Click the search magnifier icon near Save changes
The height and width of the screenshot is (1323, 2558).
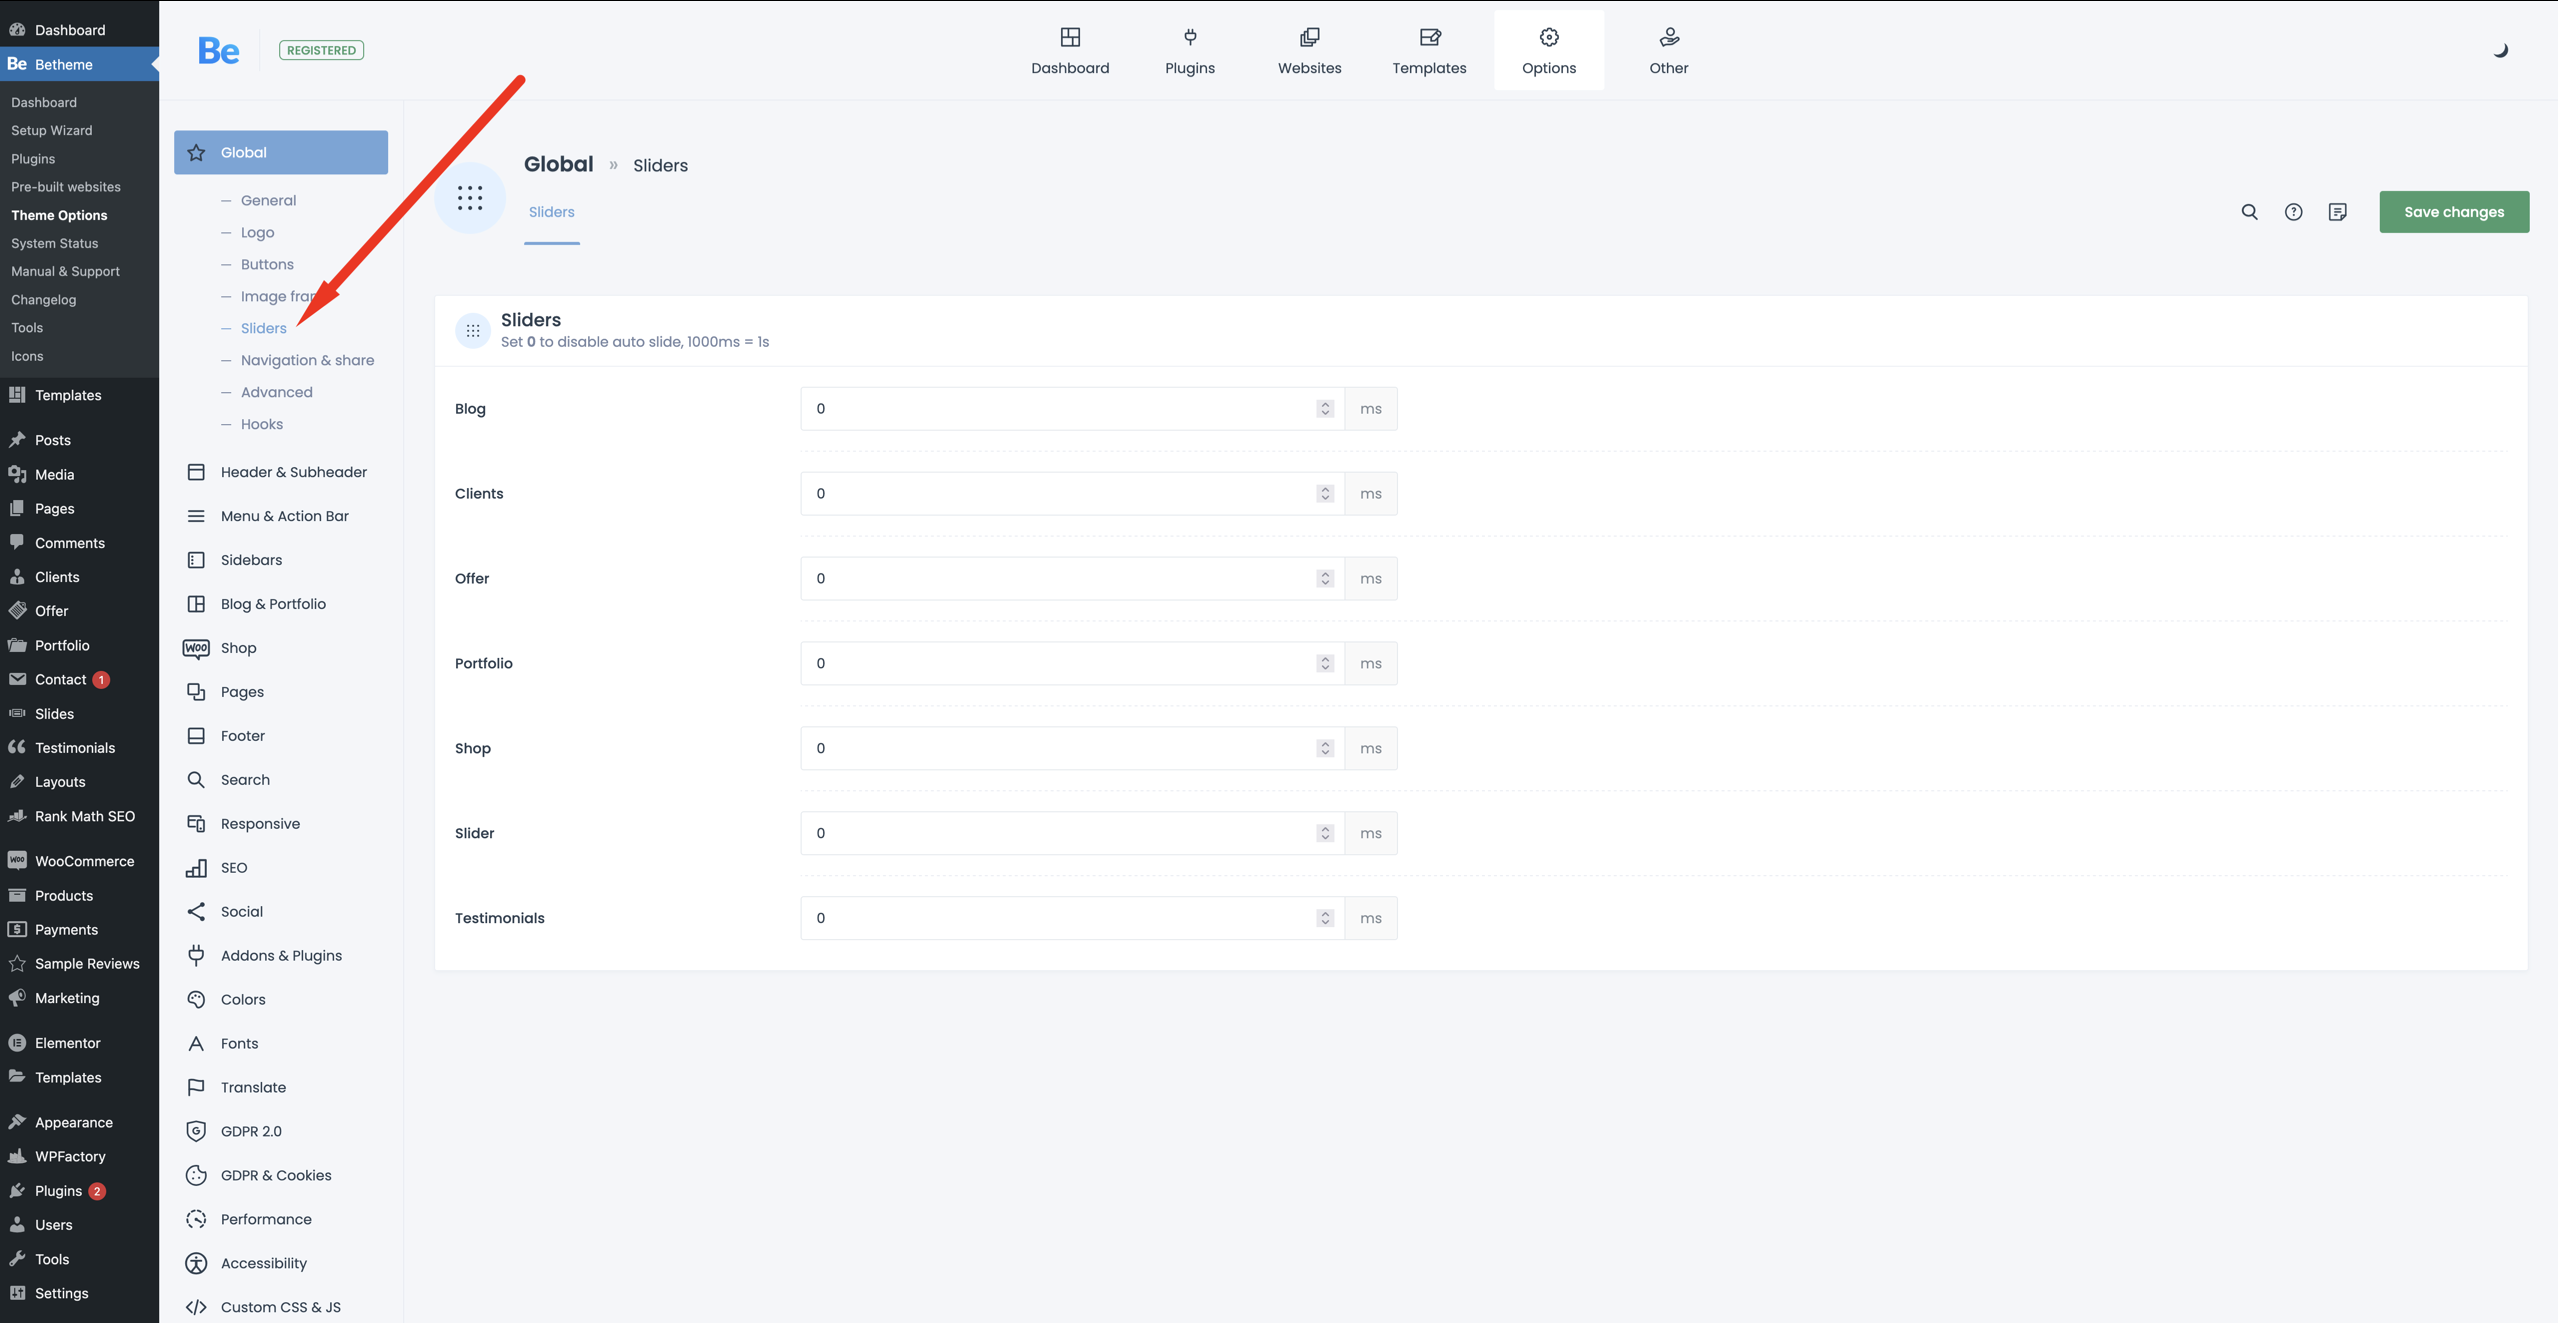point(2249,212)
